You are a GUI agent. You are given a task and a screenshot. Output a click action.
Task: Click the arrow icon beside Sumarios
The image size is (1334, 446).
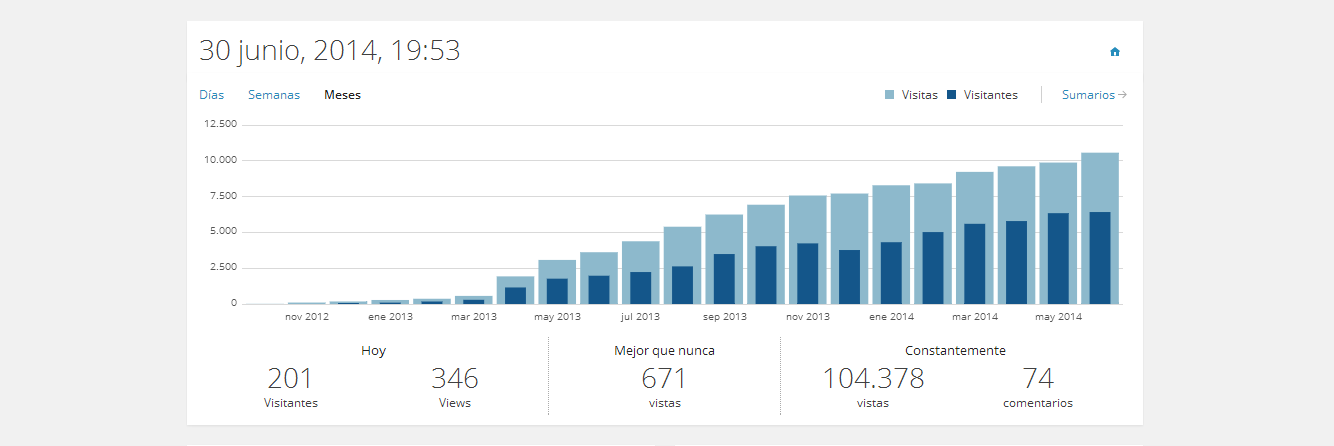1123,95
